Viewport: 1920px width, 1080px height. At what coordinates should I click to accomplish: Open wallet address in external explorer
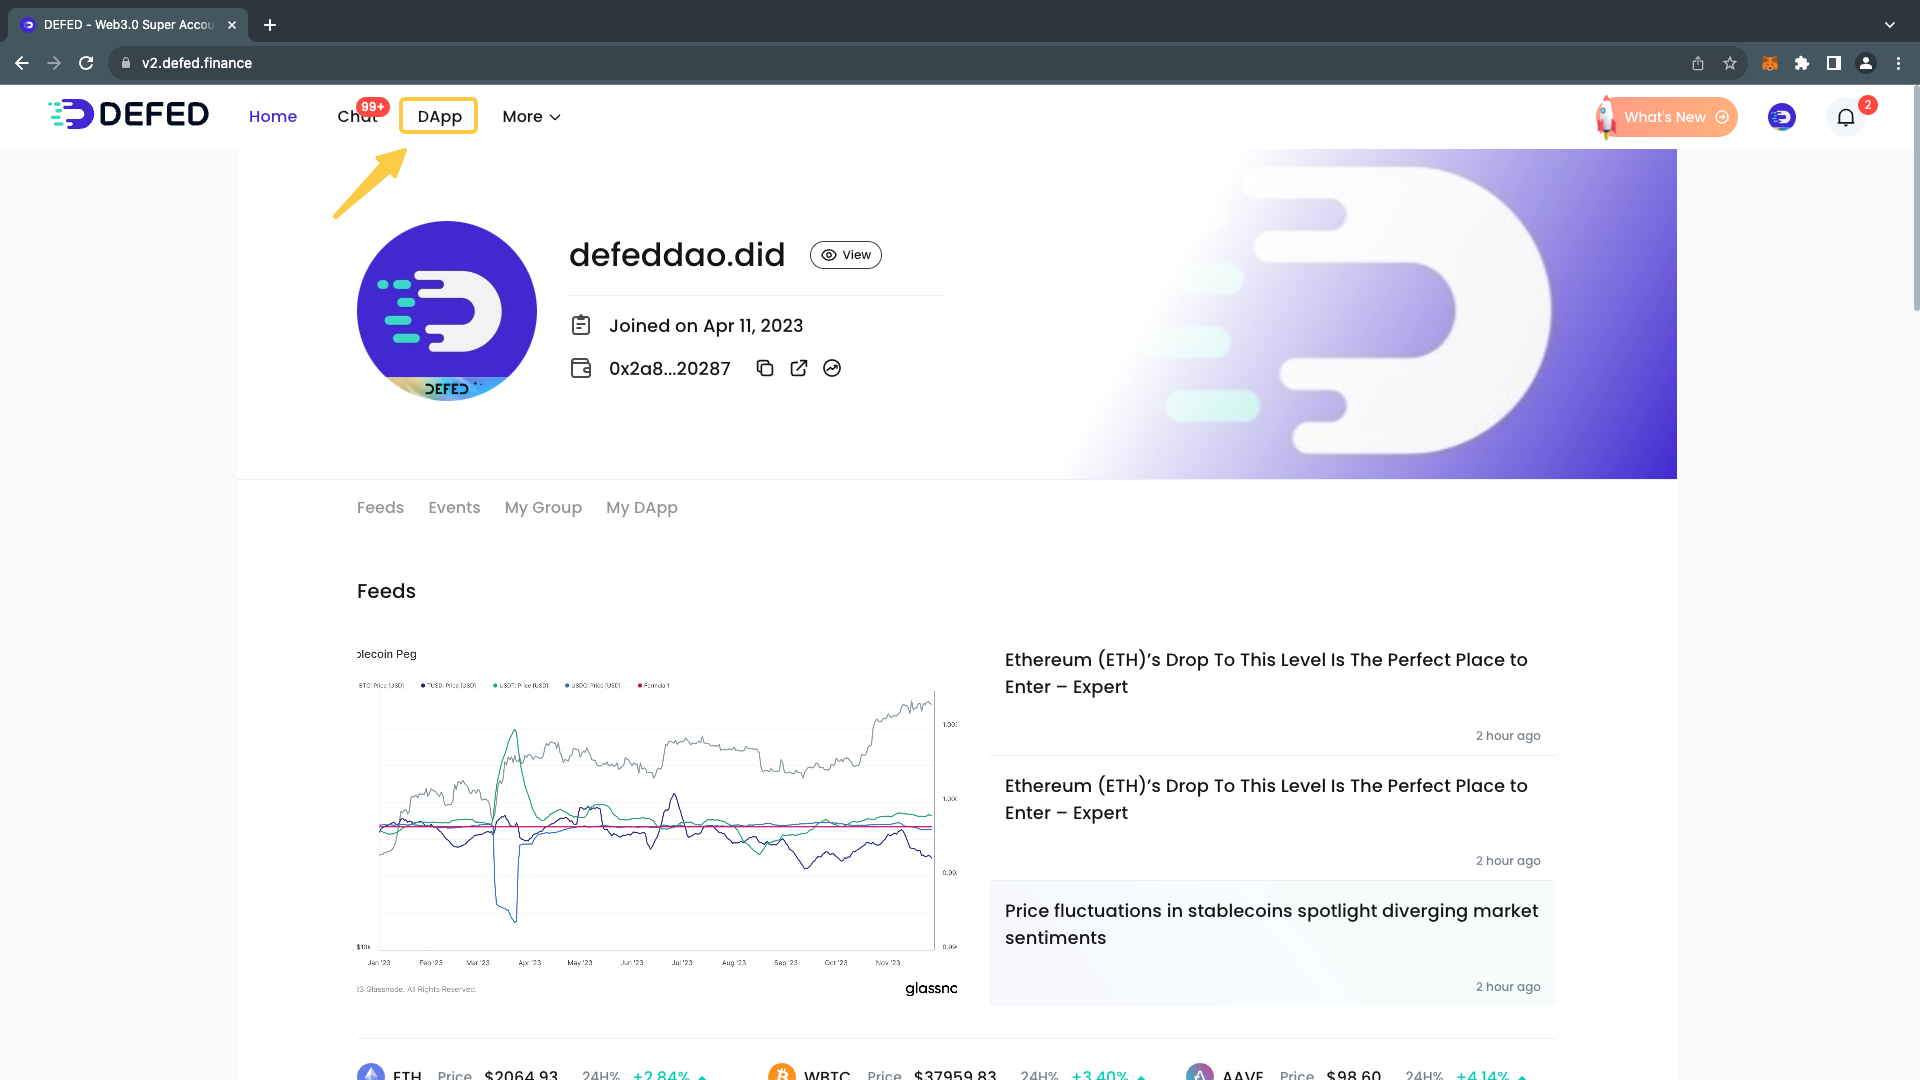pyautogui.click(x=798, y=368)
